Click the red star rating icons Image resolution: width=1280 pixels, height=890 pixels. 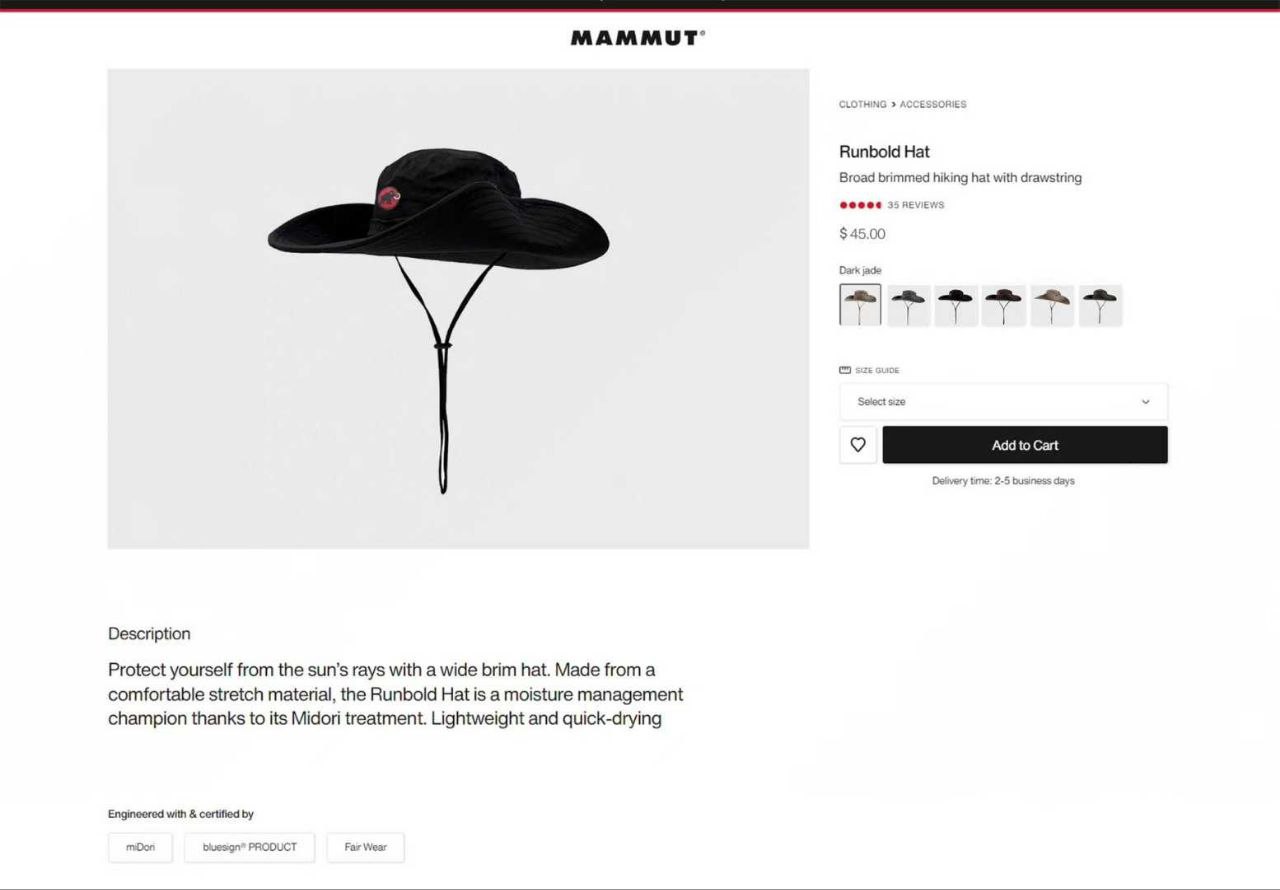coord(861,205)
